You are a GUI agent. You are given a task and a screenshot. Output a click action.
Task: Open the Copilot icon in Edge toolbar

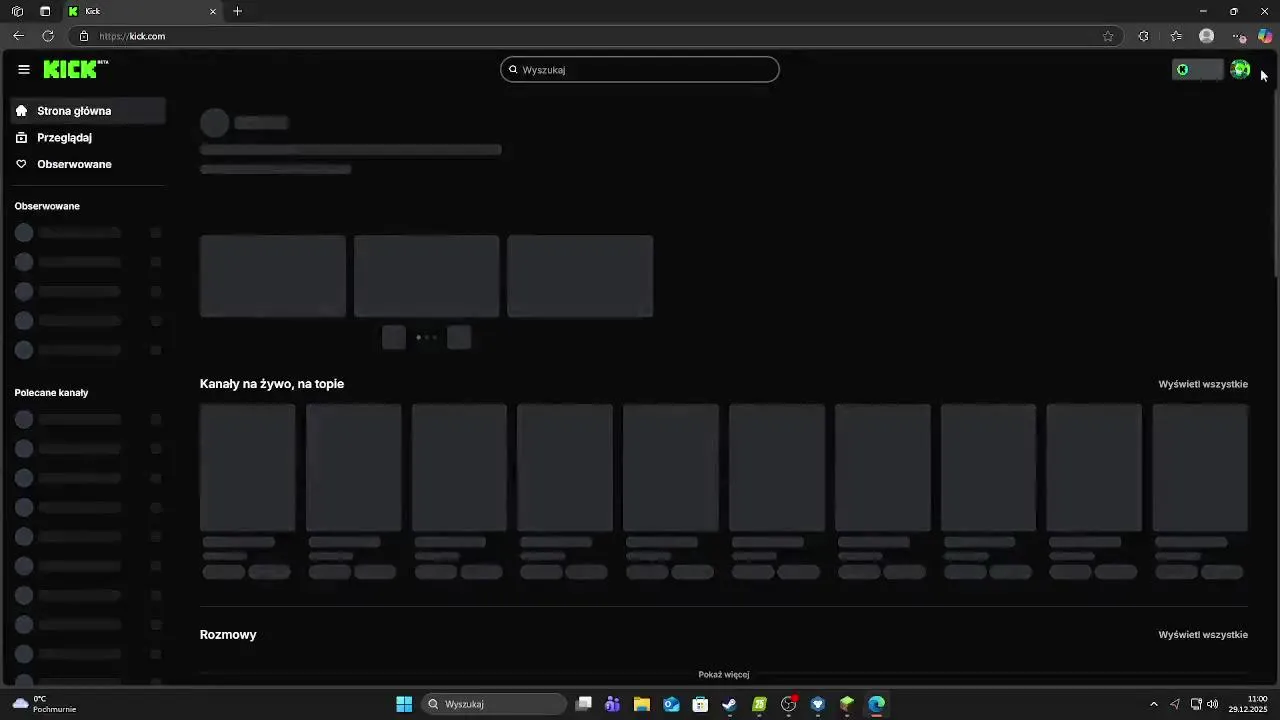[1265, 36]
